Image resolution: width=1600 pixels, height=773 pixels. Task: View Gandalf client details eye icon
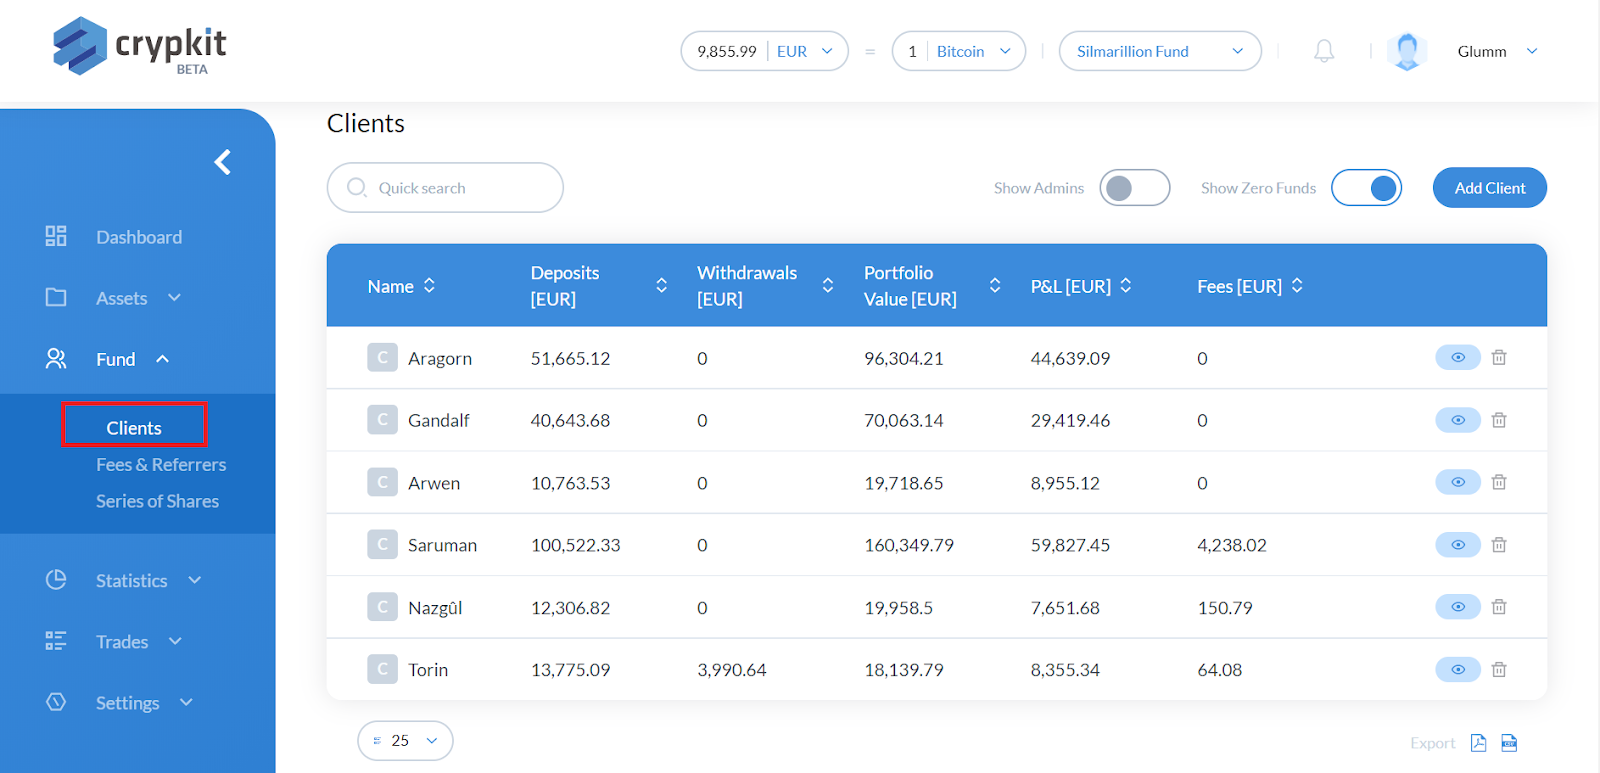[1457, 420]
